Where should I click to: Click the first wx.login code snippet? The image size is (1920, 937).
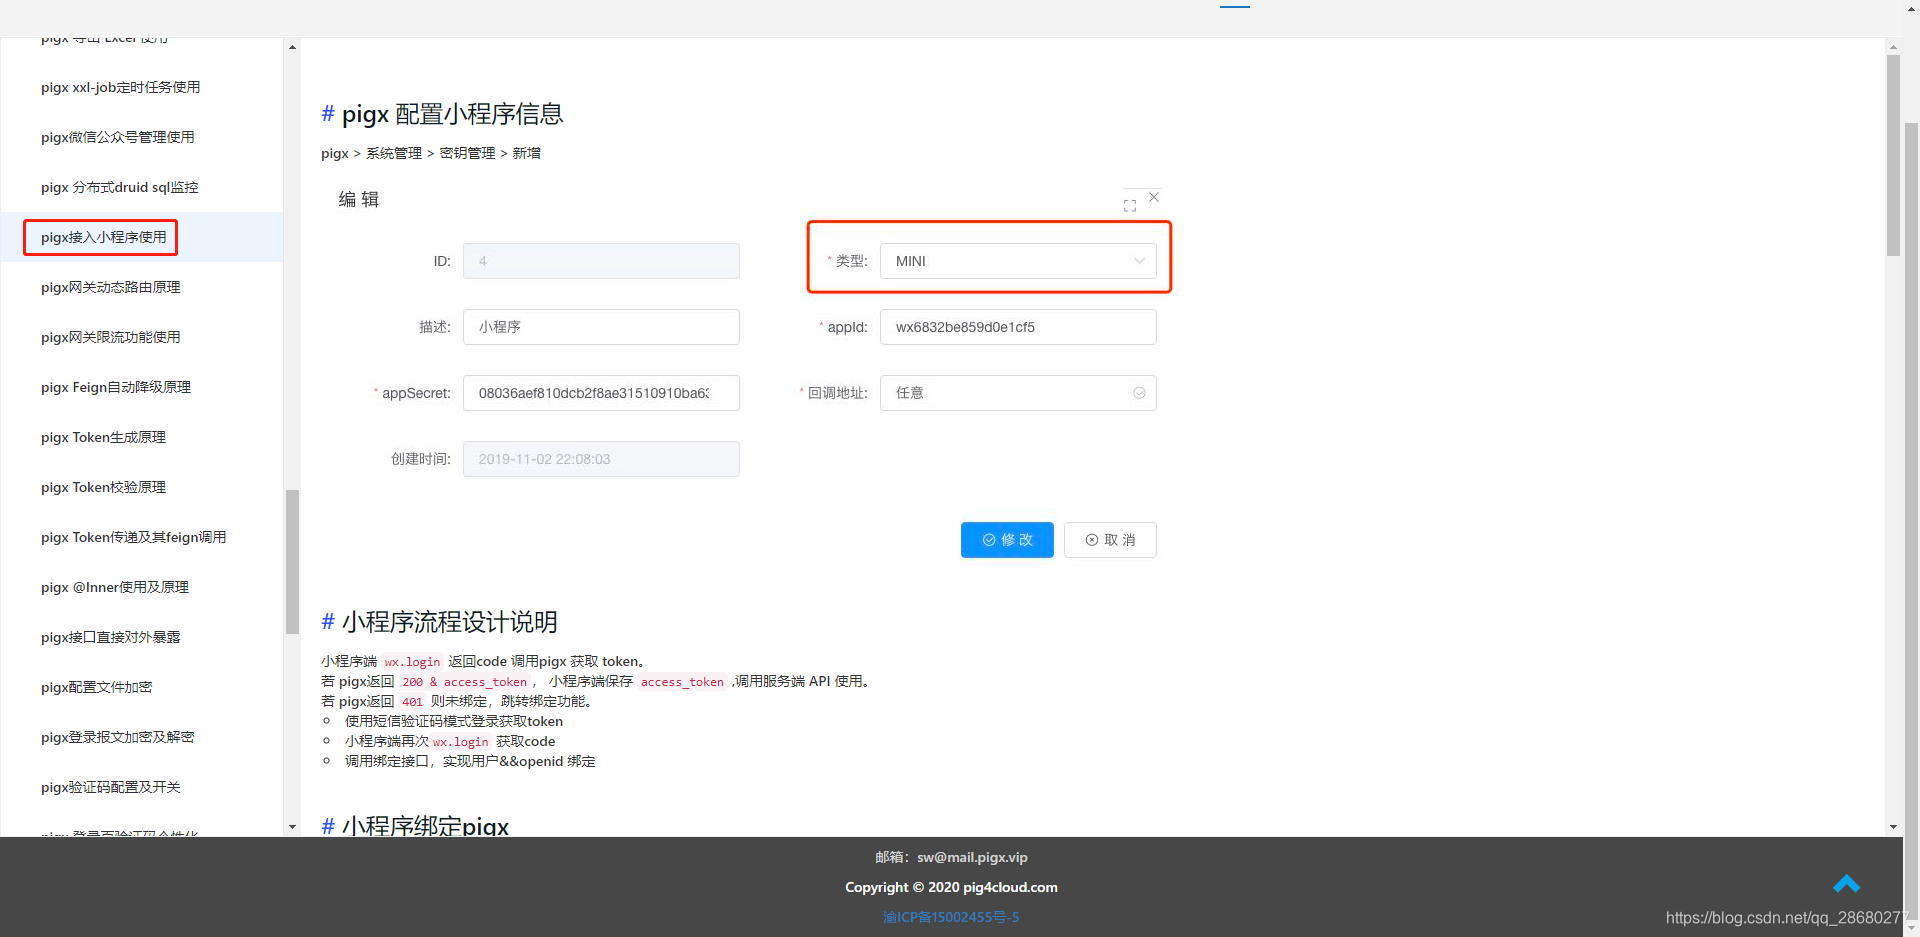tap(412, 662)
